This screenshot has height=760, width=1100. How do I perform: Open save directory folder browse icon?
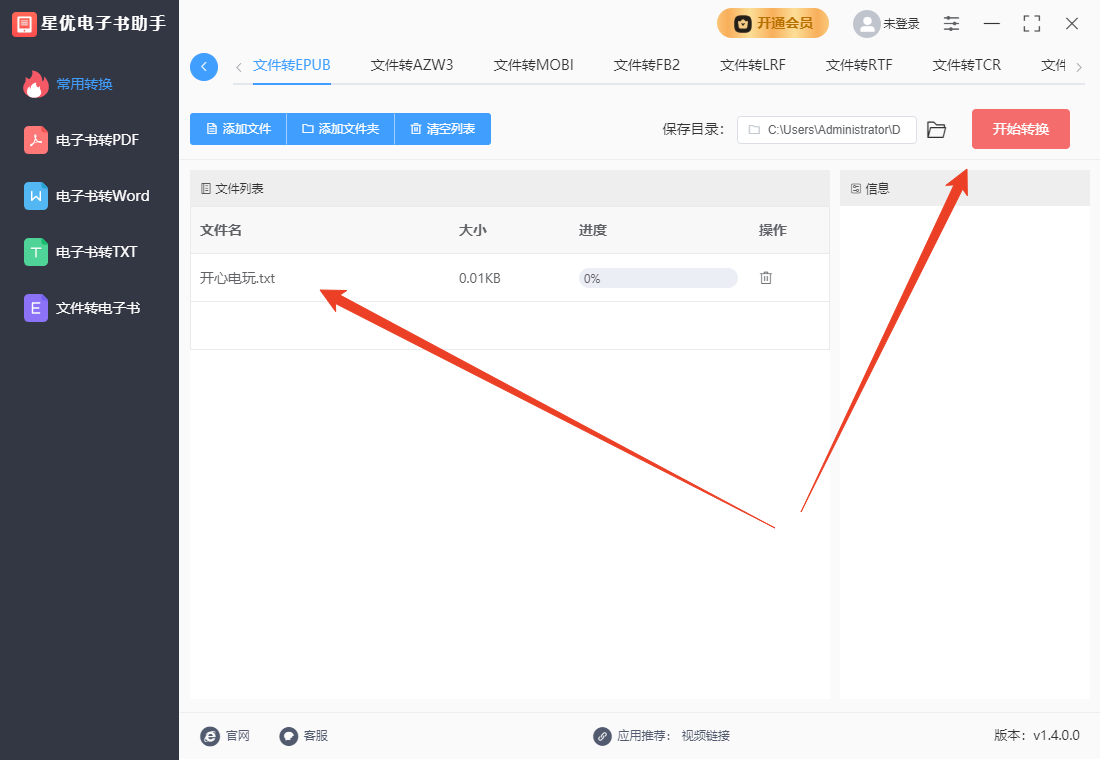[x=936, y=130]
